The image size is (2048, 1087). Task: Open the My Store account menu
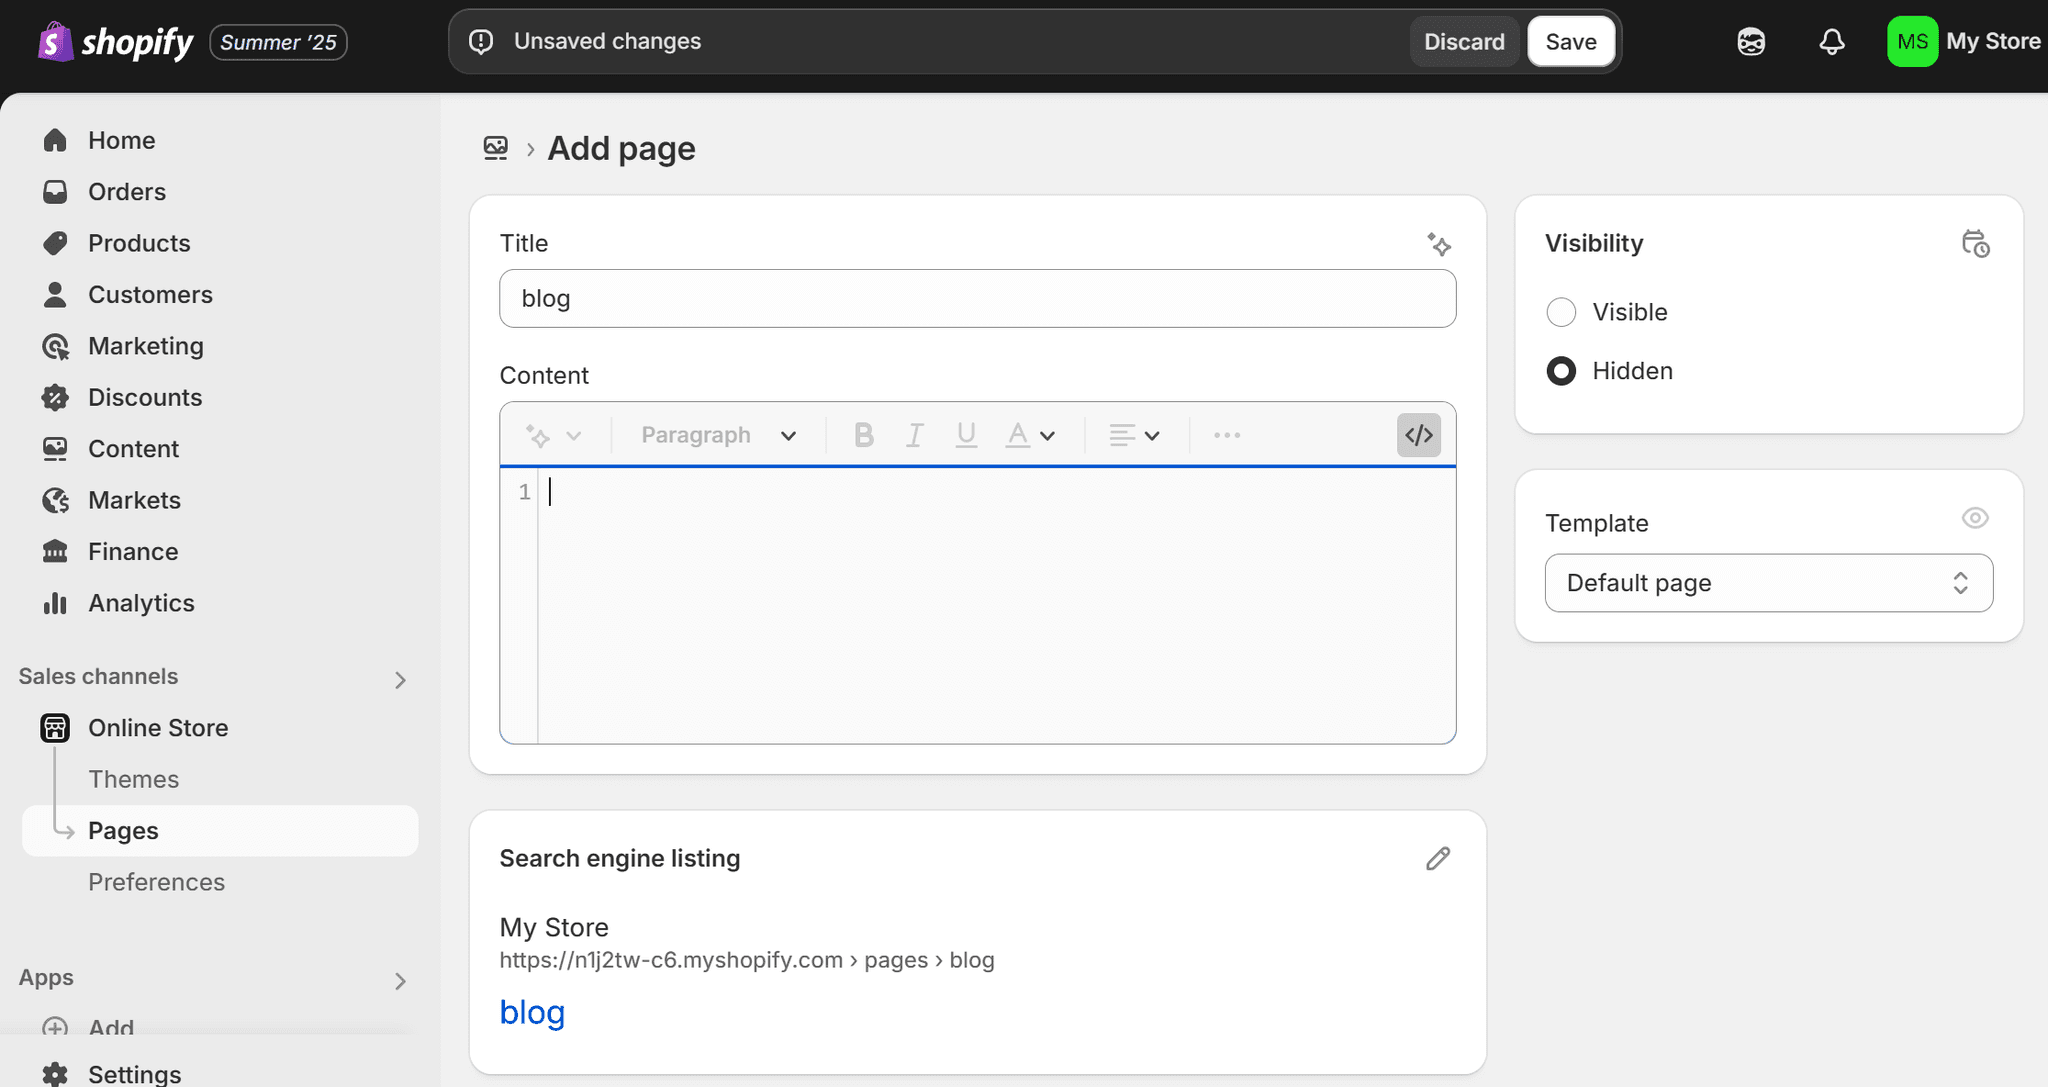1964,42
